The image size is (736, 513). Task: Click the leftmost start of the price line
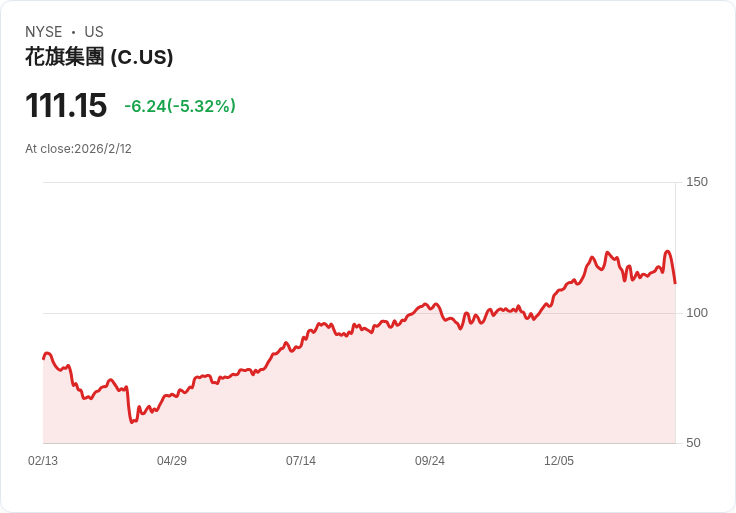point(43,358)
